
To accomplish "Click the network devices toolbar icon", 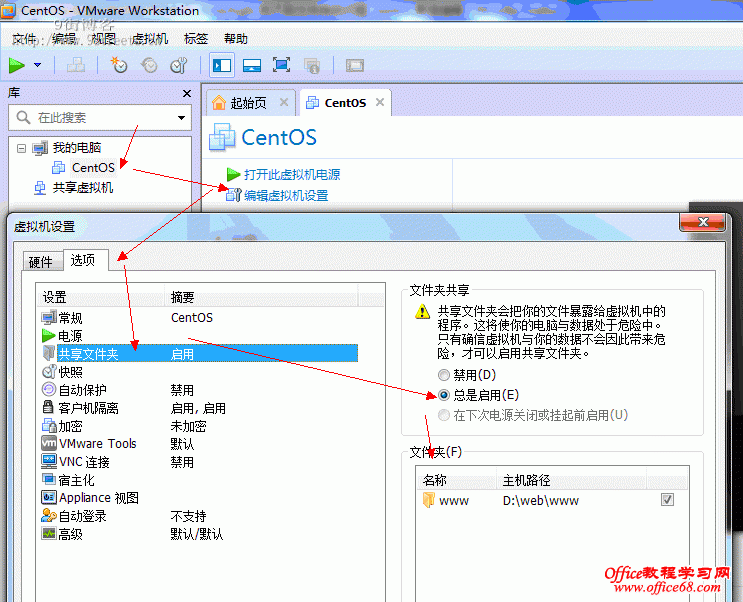I will (x=76, y=65).
